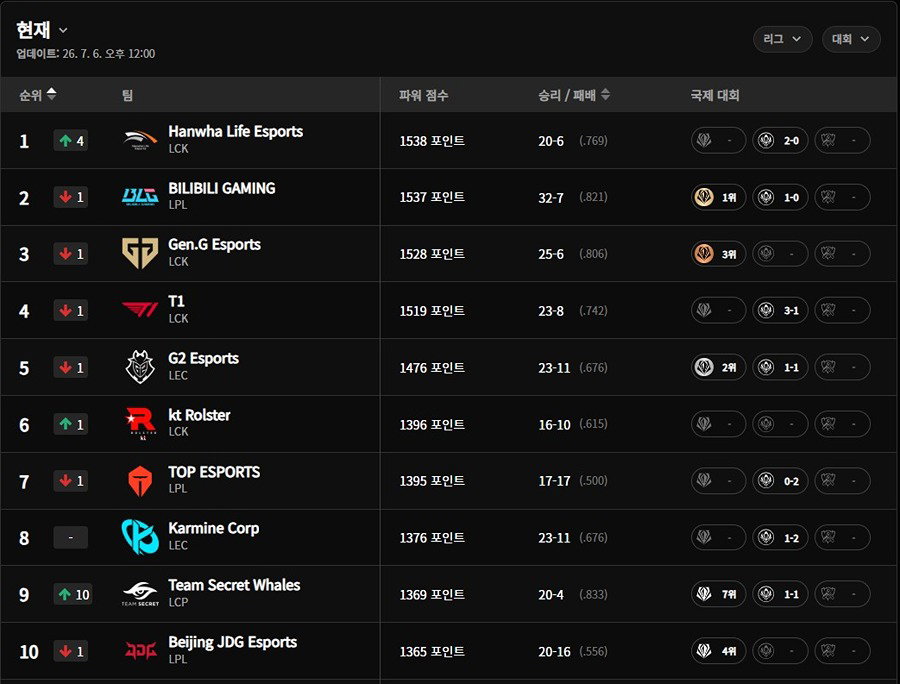
Task: Click BILIBILI GAMING 1위 gold badge
Action: click(718, 197)
